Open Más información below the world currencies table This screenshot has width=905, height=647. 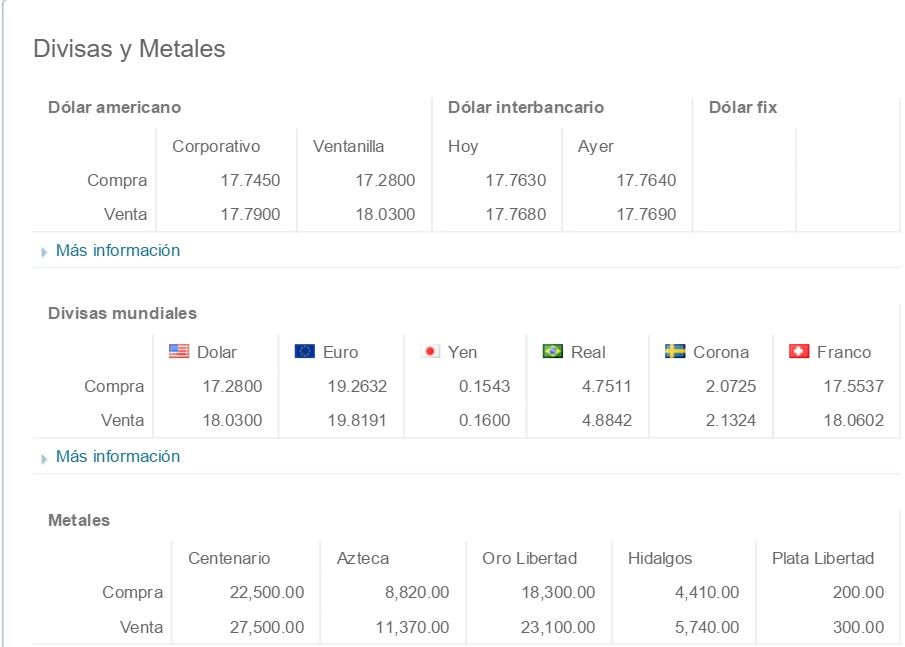coord(118,456)
